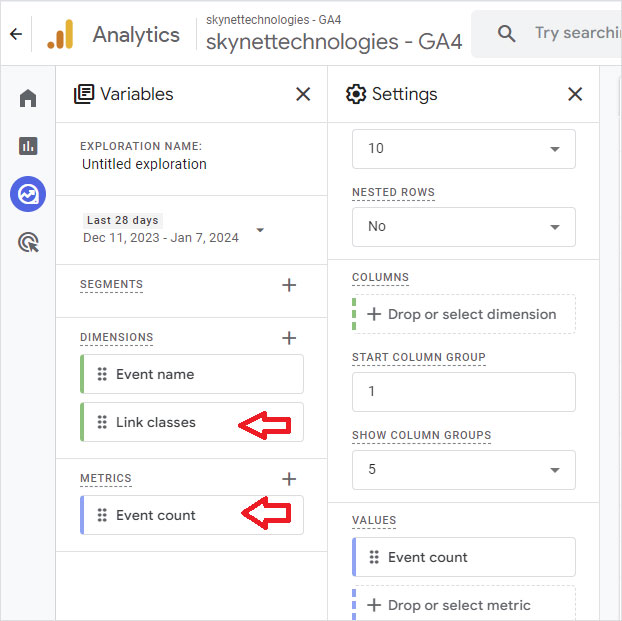Viewport: 622px width, 621px height.
Task: Click drag handle on Event count metric
Action: 102,515
